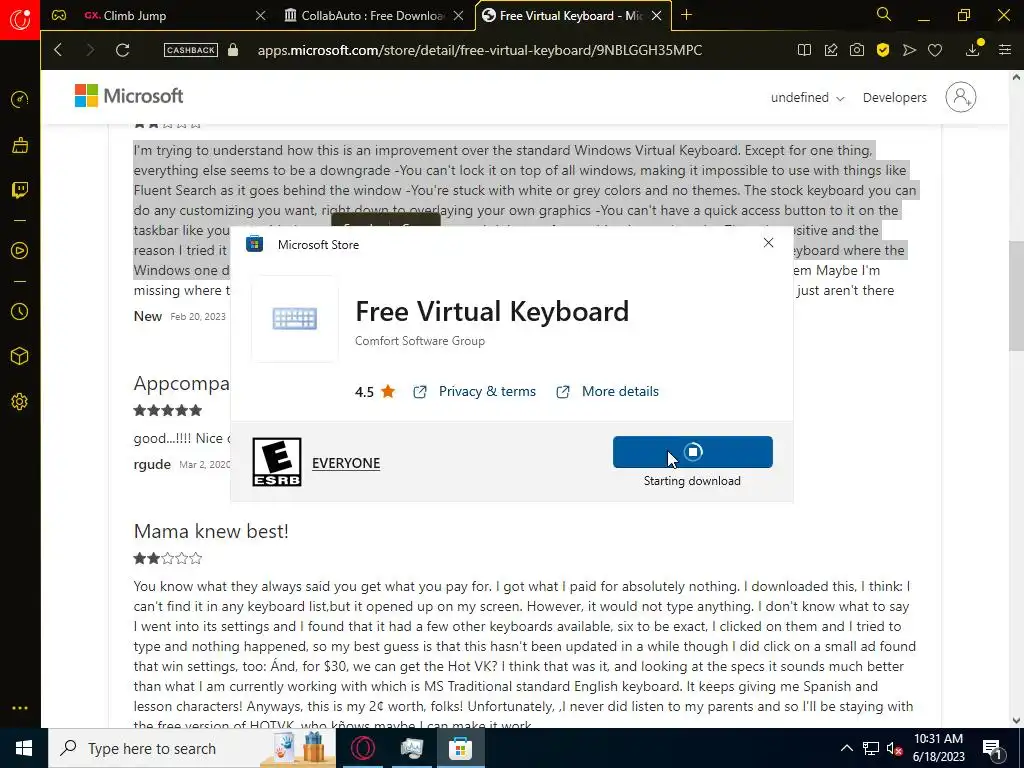The image size is (1024, 768).
Task: Open ad blocker shield icon
Action: click(883, 50)
